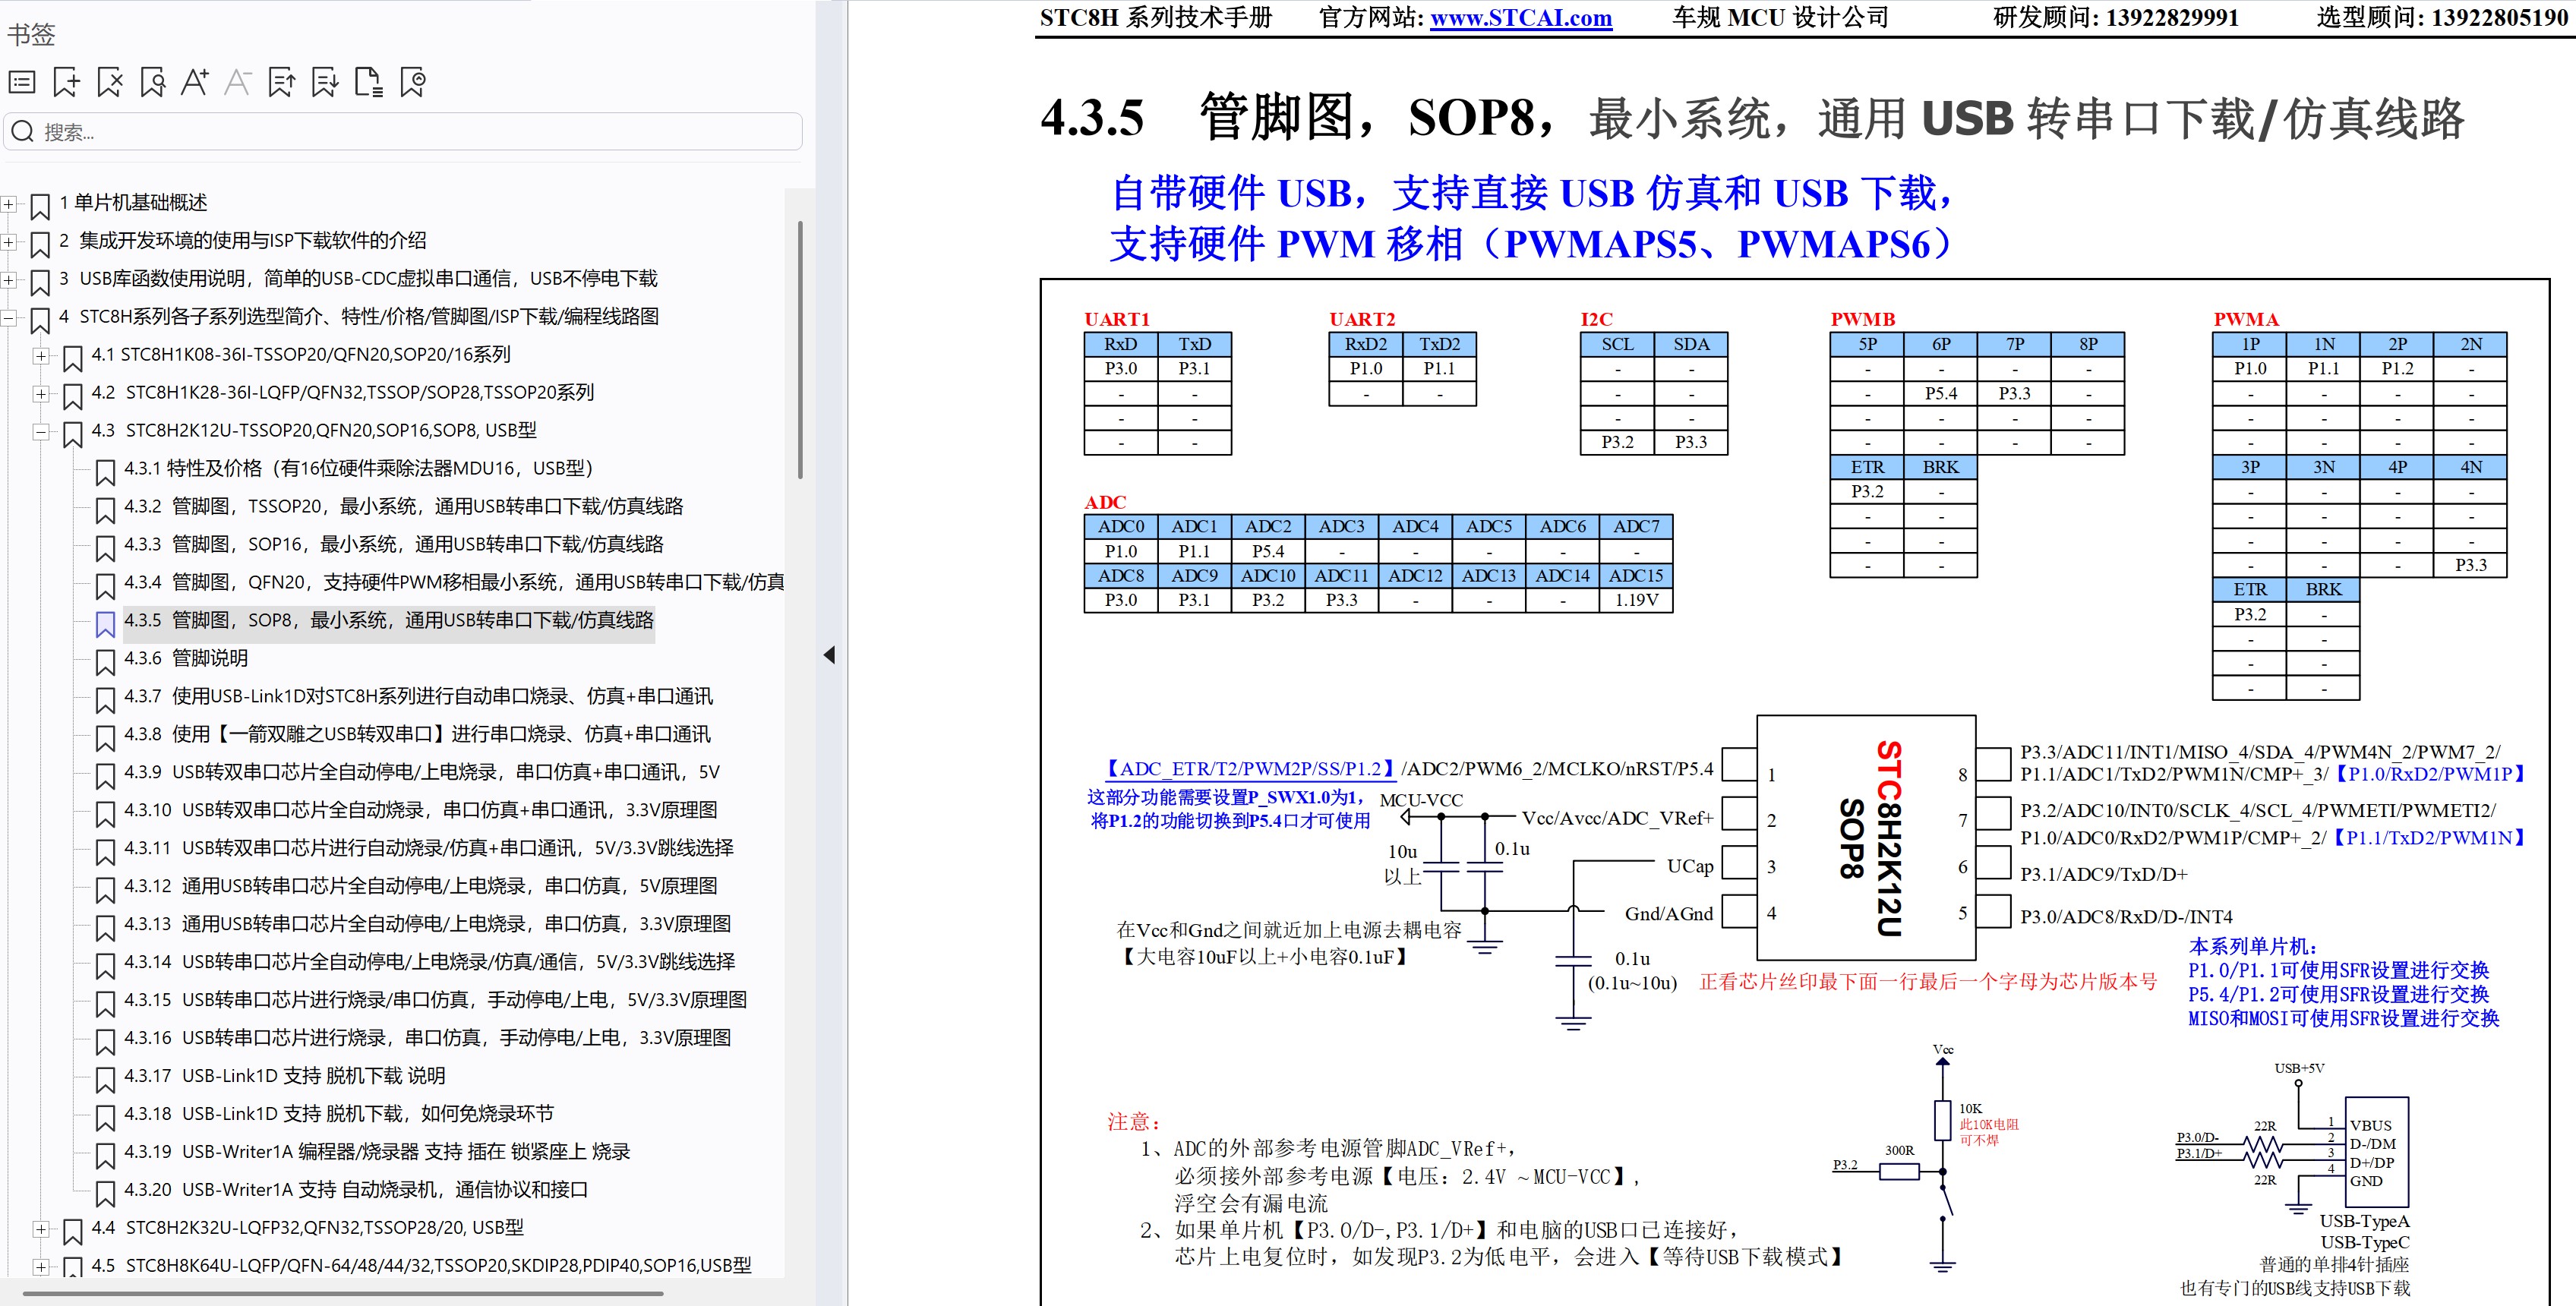This screenshot has height=1306, width=2576.
Task: Open bookmark 4.3.3 管脚图 SOP16
Action: (x=393, y=544)
